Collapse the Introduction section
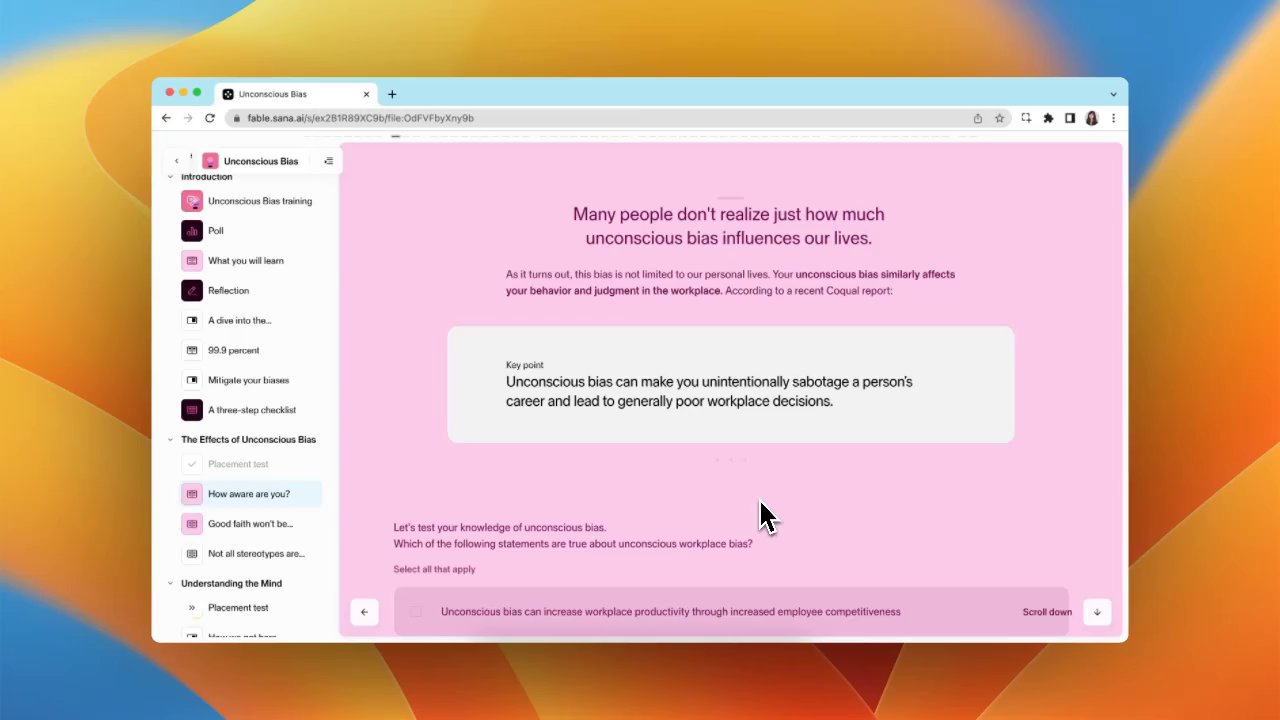The width and height of the screenshot is (1280, 720). 170,177
